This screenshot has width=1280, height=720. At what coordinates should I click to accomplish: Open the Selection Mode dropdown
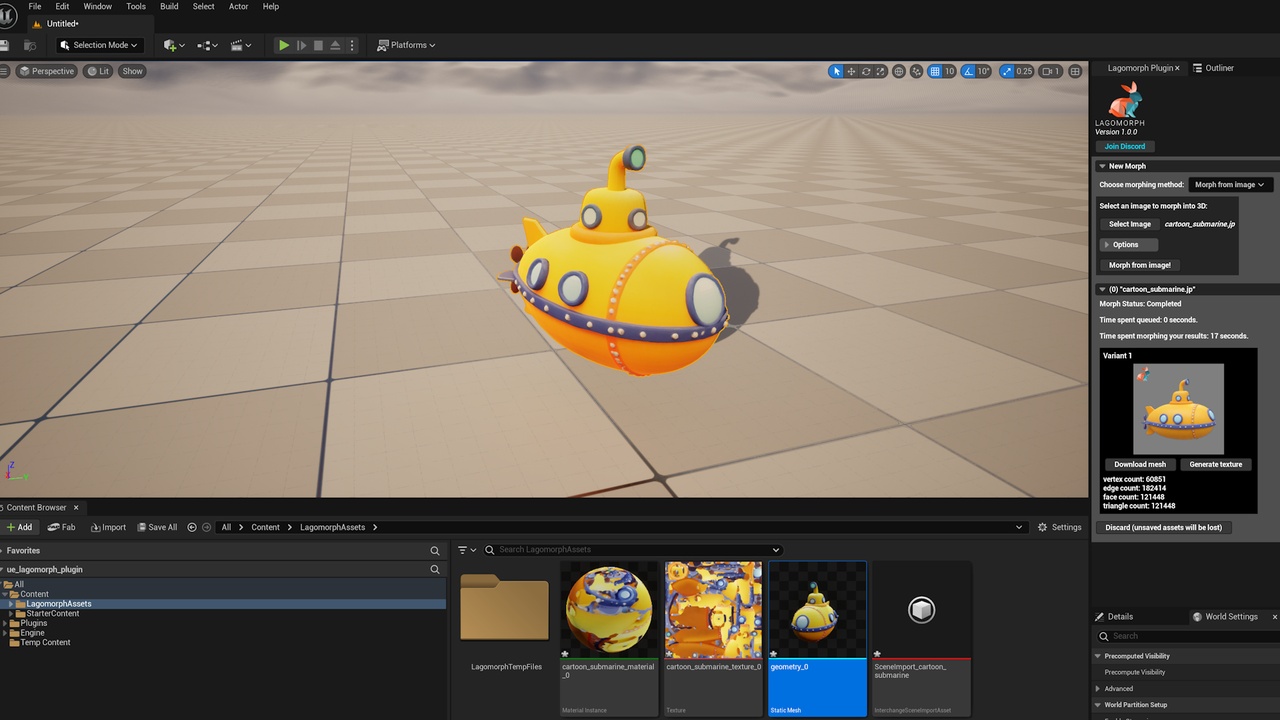[100, 45]
